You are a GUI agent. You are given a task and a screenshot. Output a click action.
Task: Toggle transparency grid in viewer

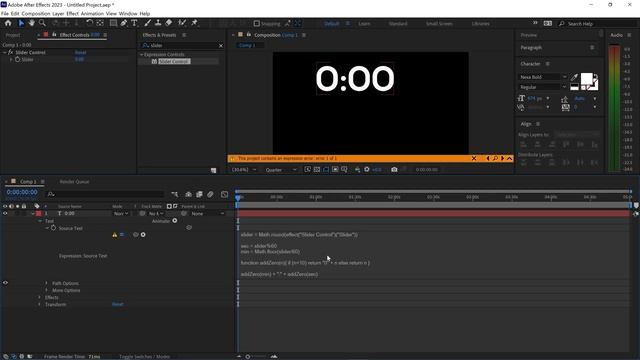[317, 169]
